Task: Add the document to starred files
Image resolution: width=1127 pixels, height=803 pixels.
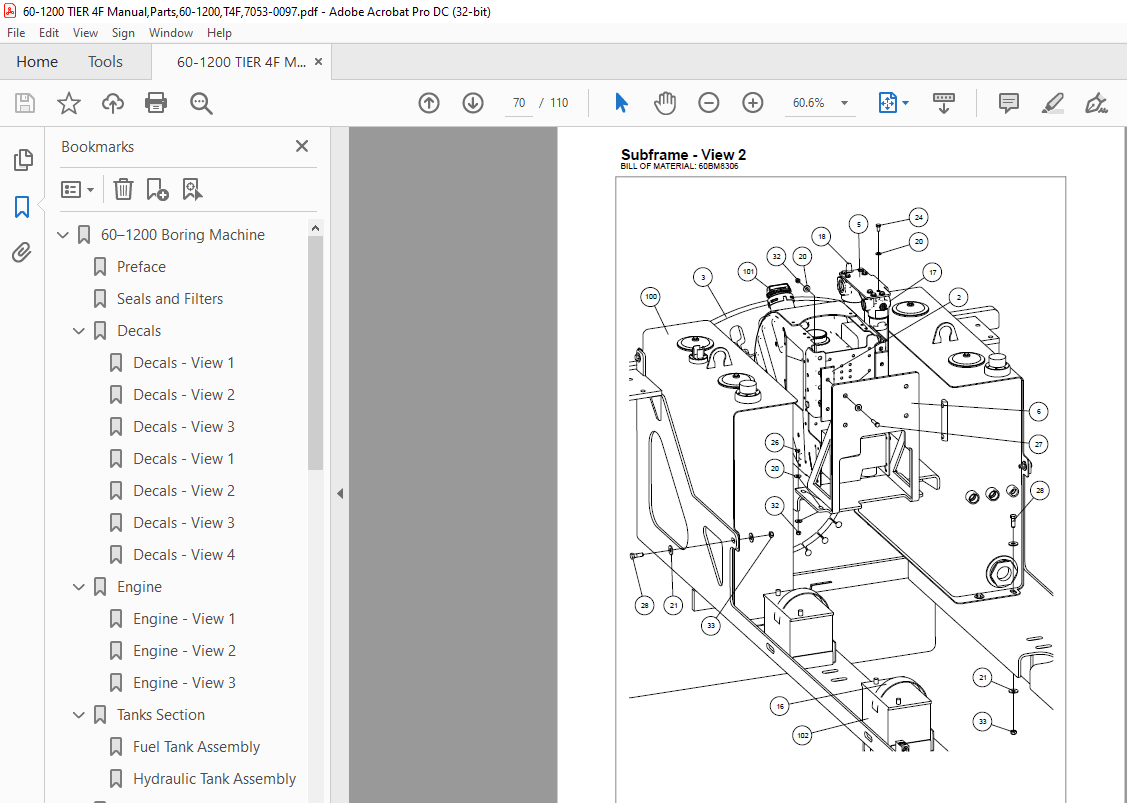Action: click(x=69, y=103)
